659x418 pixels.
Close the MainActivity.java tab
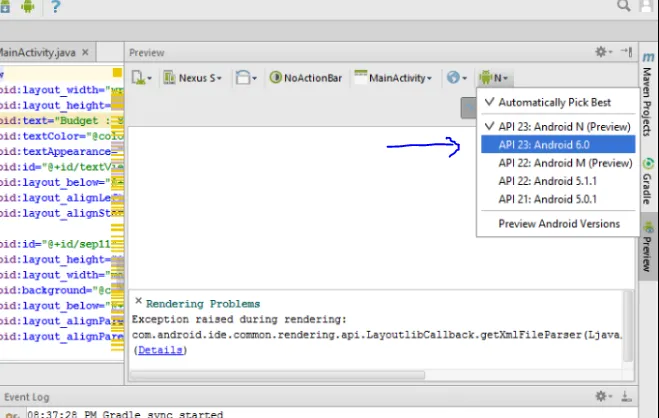(x=85, y=52)
